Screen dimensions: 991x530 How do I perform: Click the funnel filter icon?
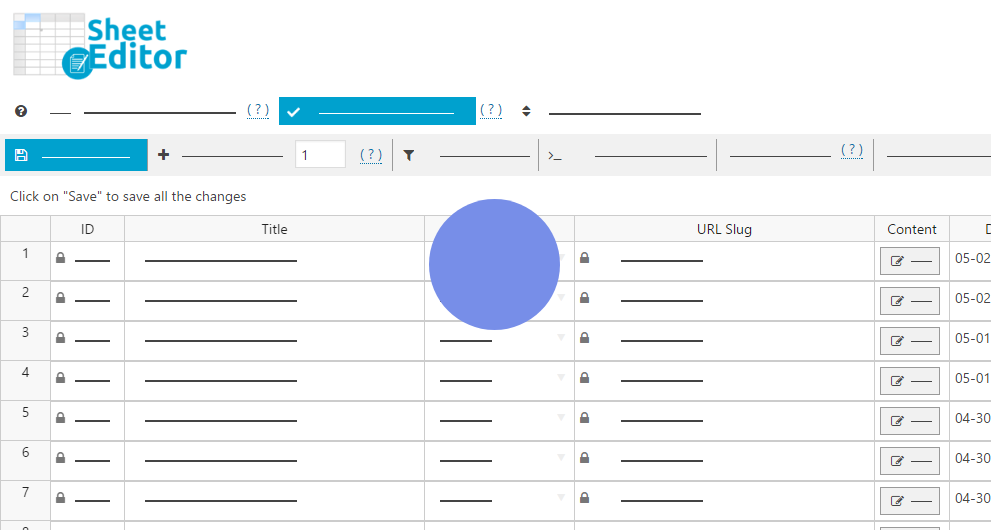coord(409,155)
